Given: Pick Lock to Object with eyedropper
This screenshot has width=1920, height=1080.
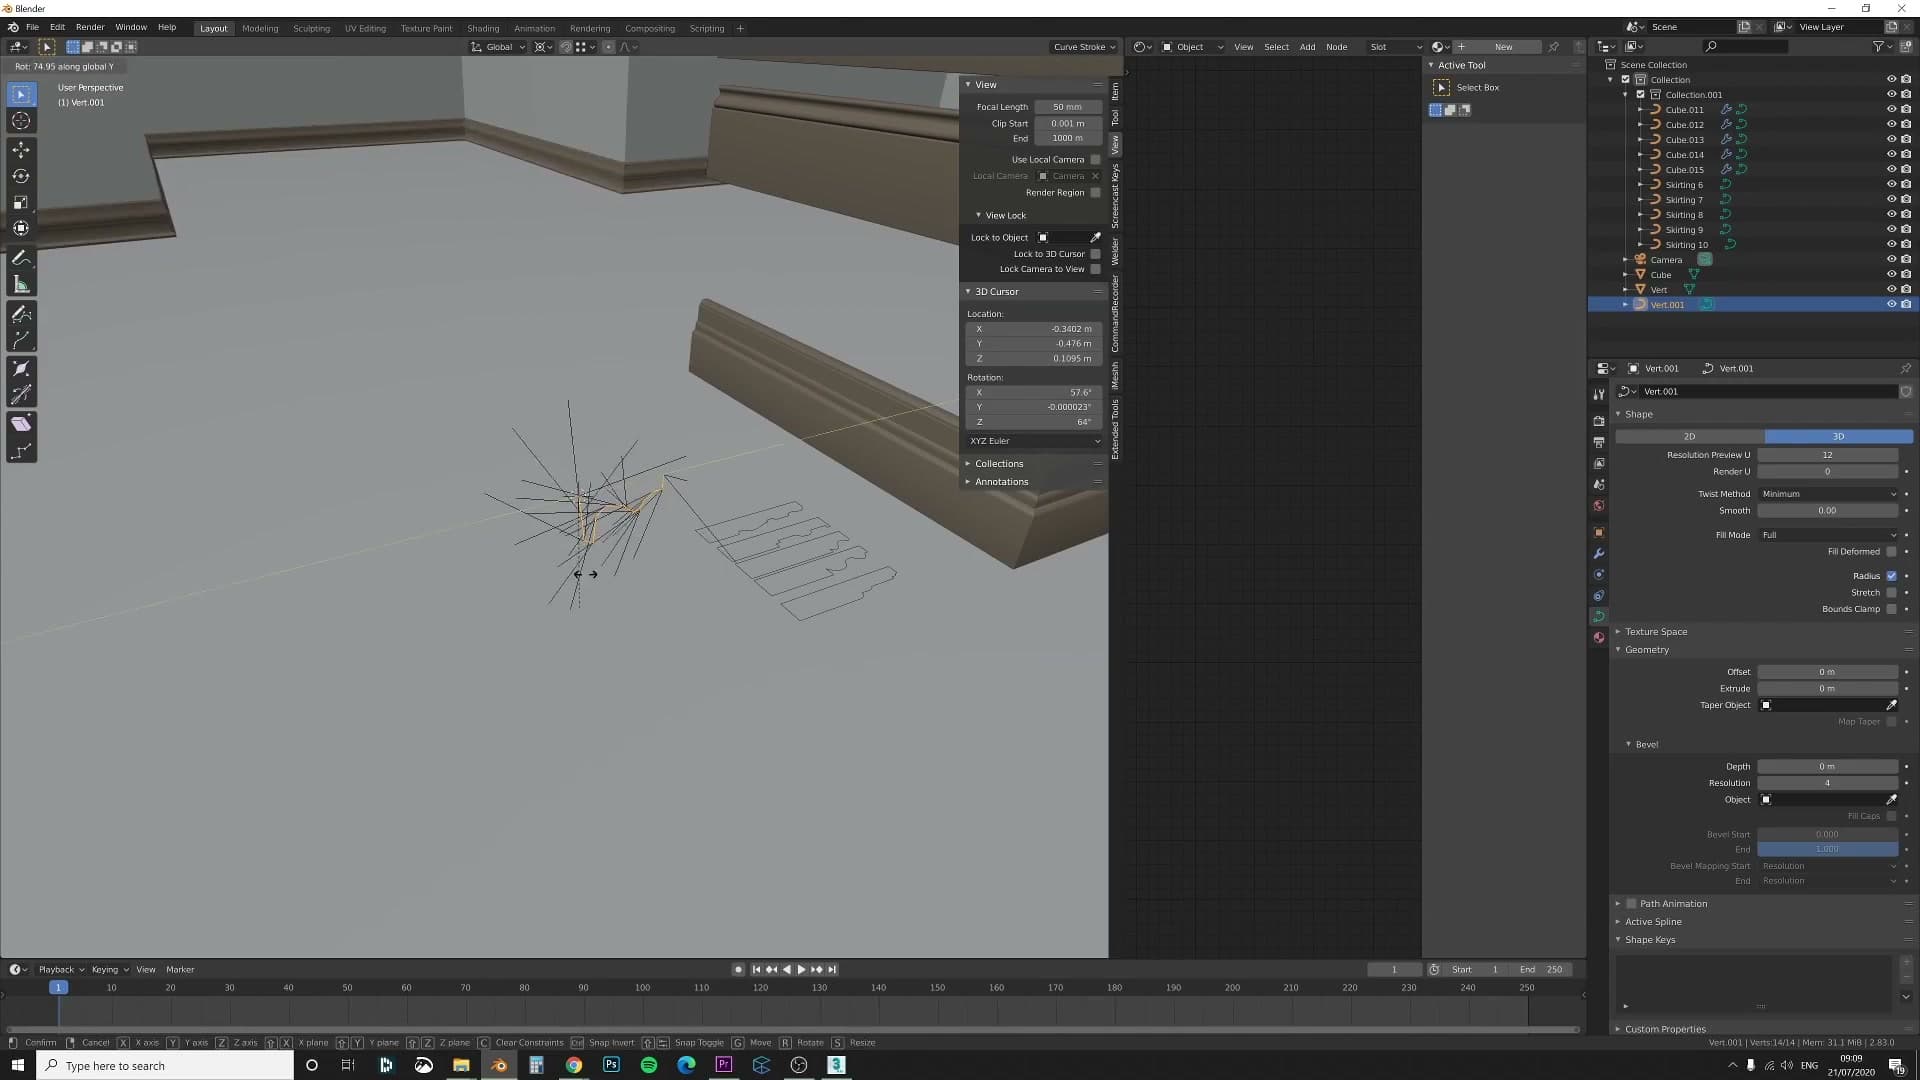Looking at the screenshot, I should tap(1095, 237).
